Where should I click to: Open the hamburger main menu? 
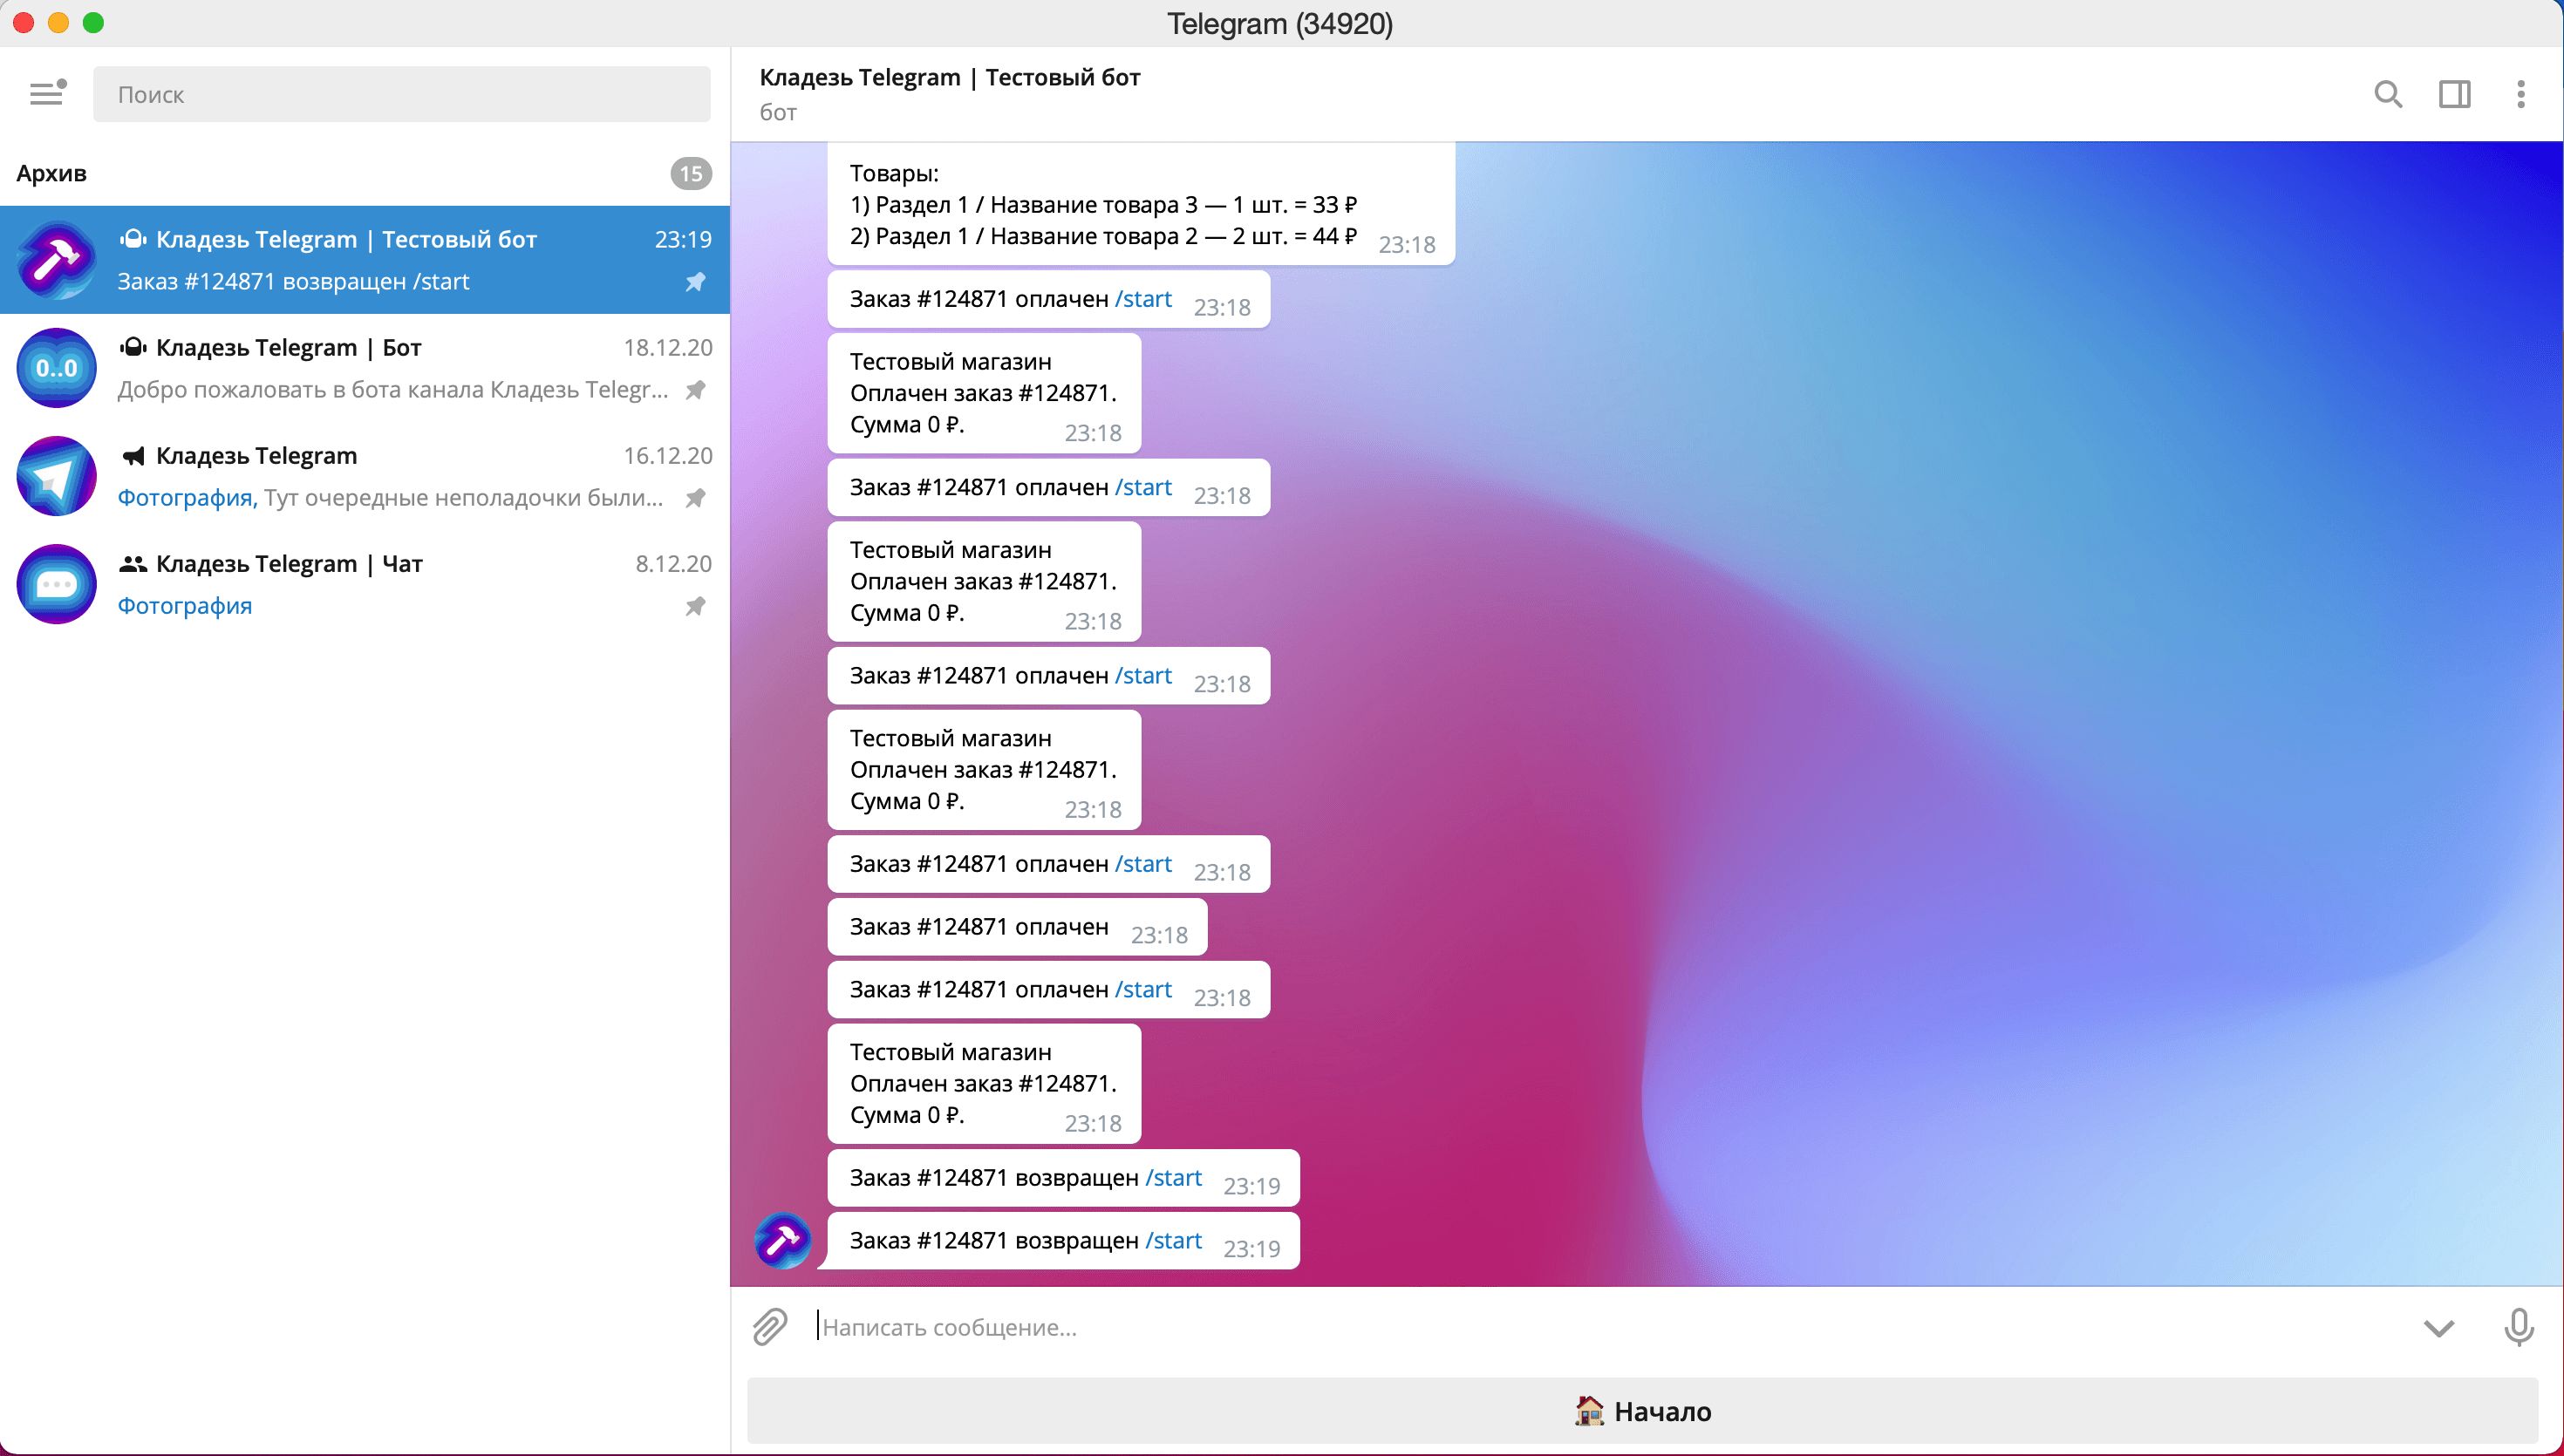46,94
